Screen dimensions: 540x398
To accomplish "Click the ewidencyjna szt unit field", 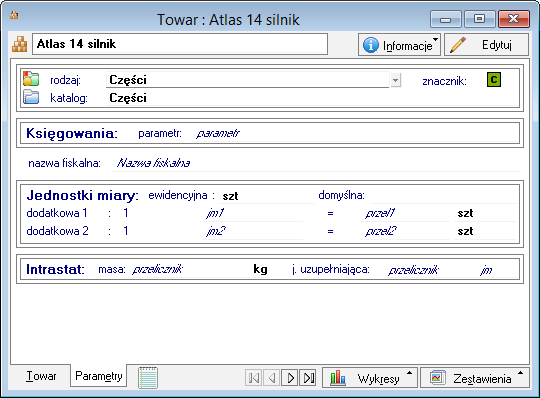I will tap(267, 196).
